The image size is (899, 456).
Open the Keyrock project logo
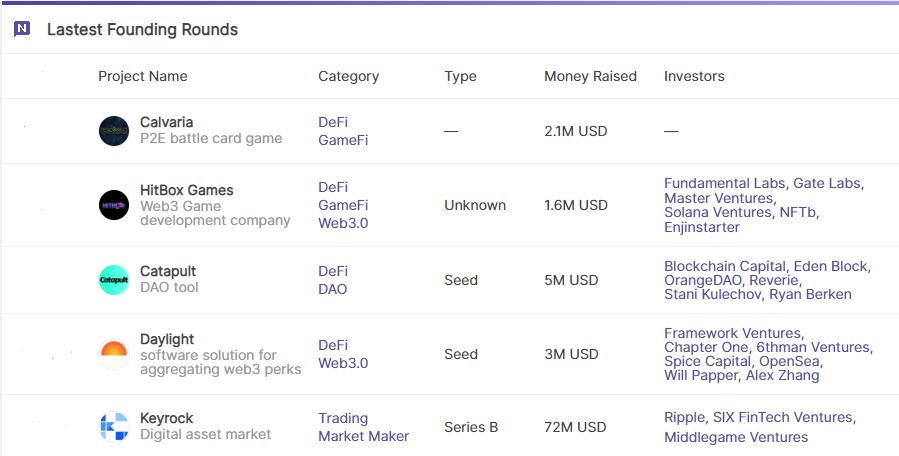[x=114, y=427]
